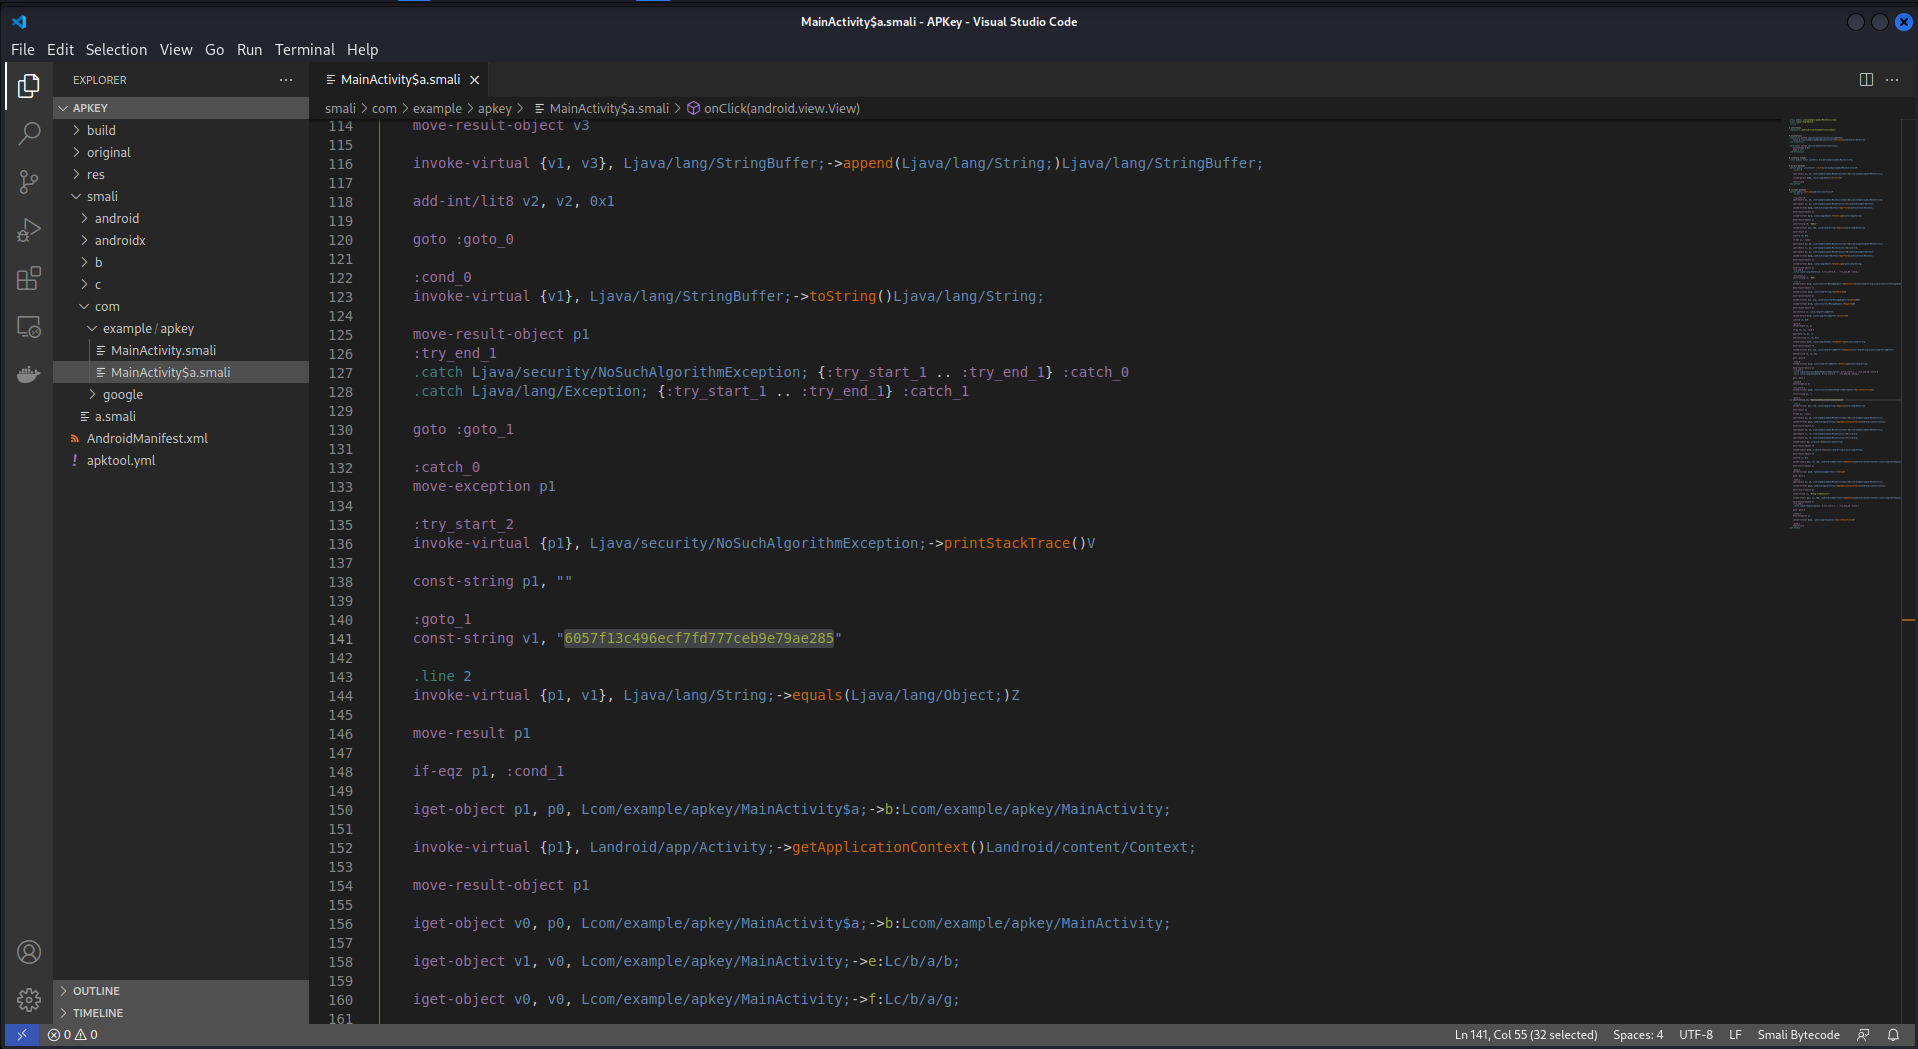Click the highlighted hash string on line 141

point(699,638)
